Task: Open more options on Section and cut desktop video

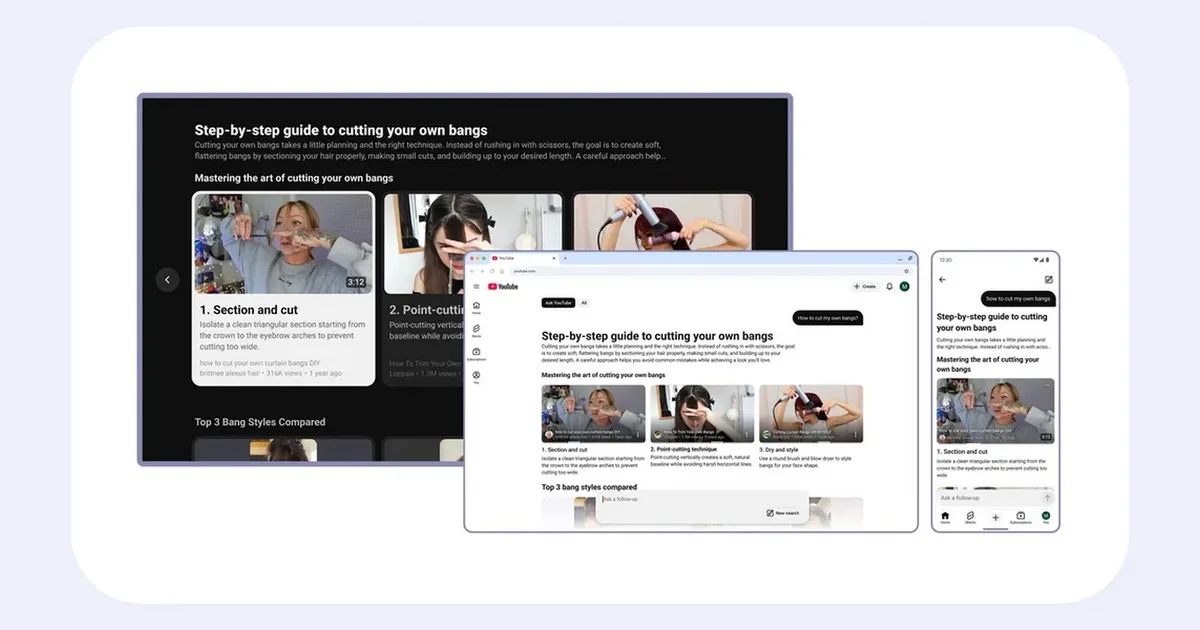Action: [640, 435]
